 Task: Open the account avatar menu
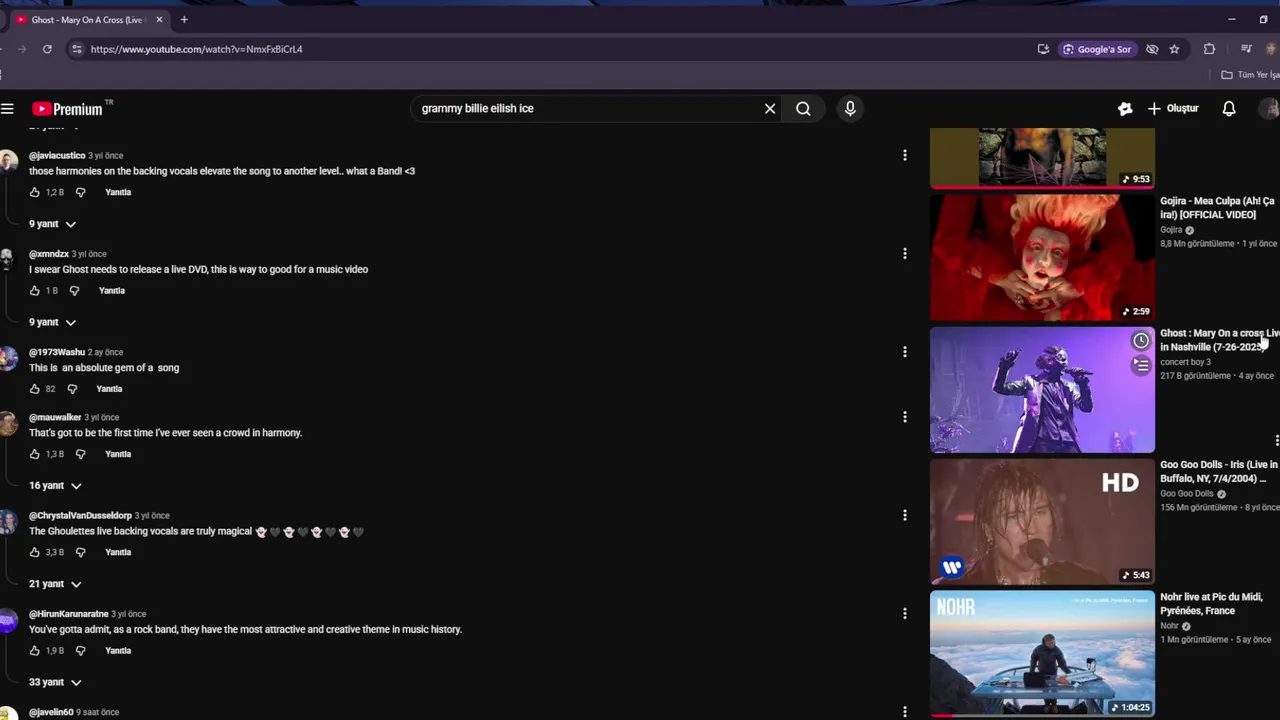point(1270,109)
